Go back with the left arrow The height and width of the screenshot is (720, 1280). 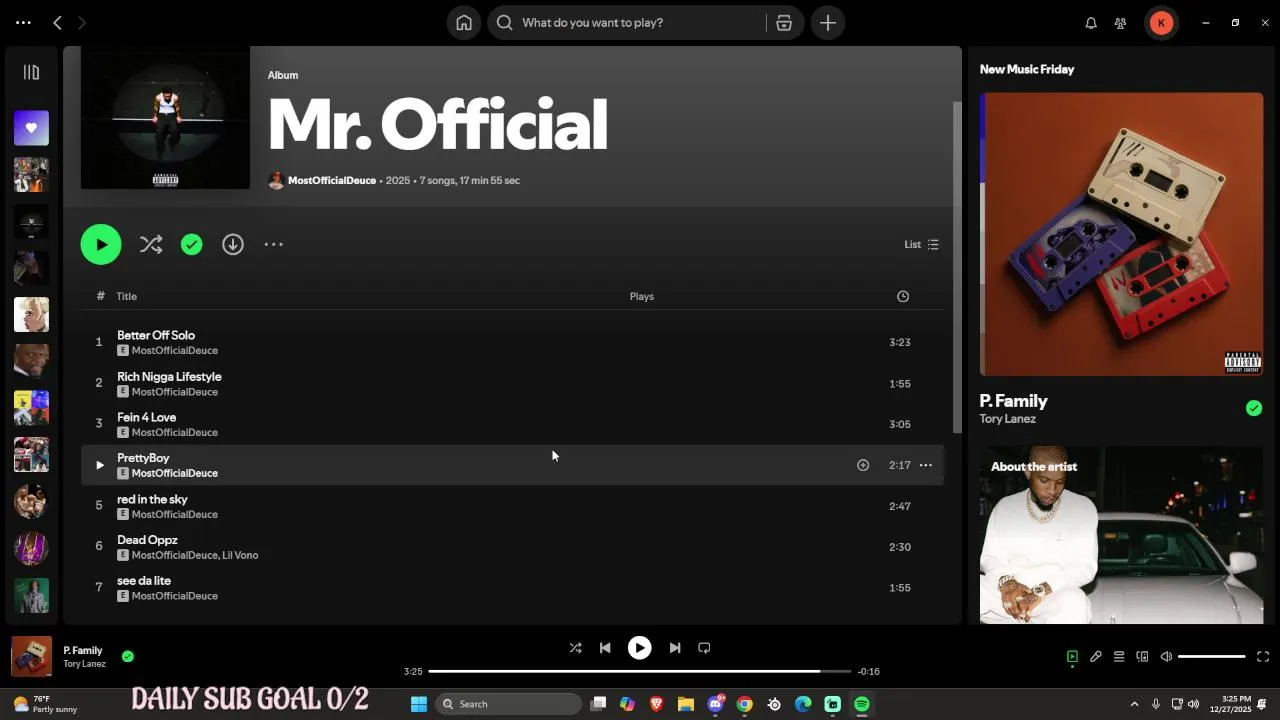click(58, 22)
